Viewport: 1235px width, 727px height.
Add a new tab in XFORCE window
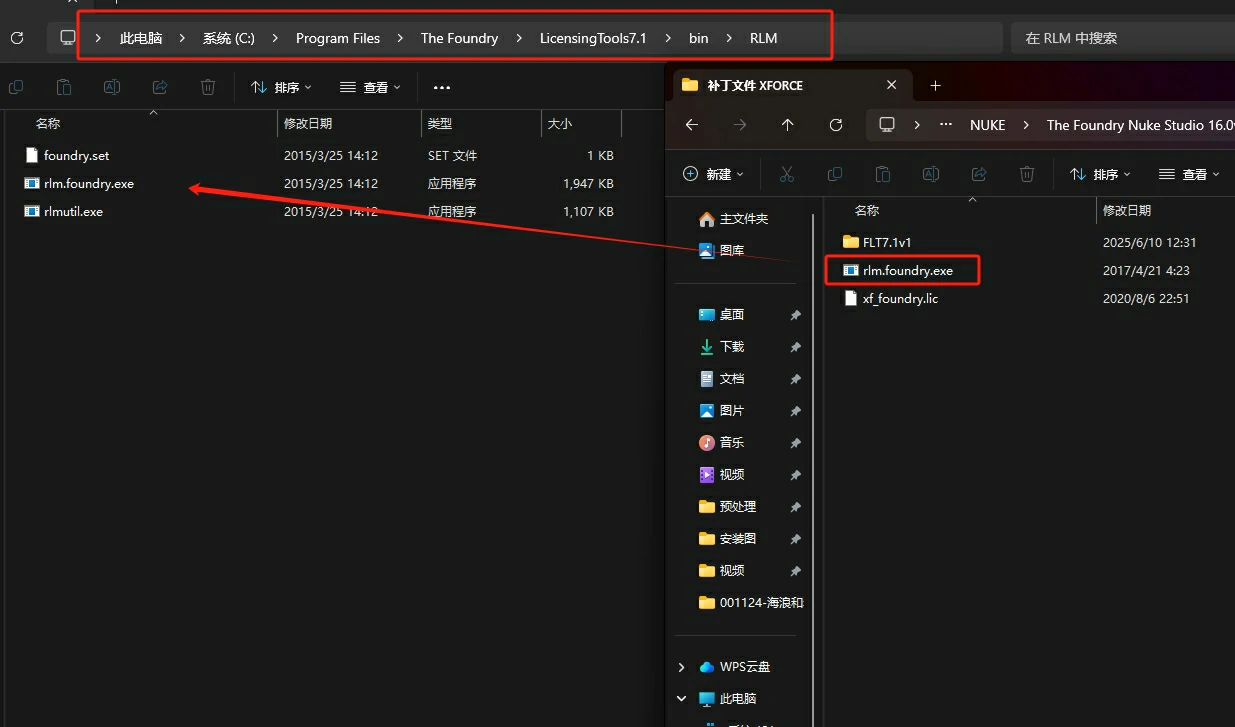click(x=936, y=86)
